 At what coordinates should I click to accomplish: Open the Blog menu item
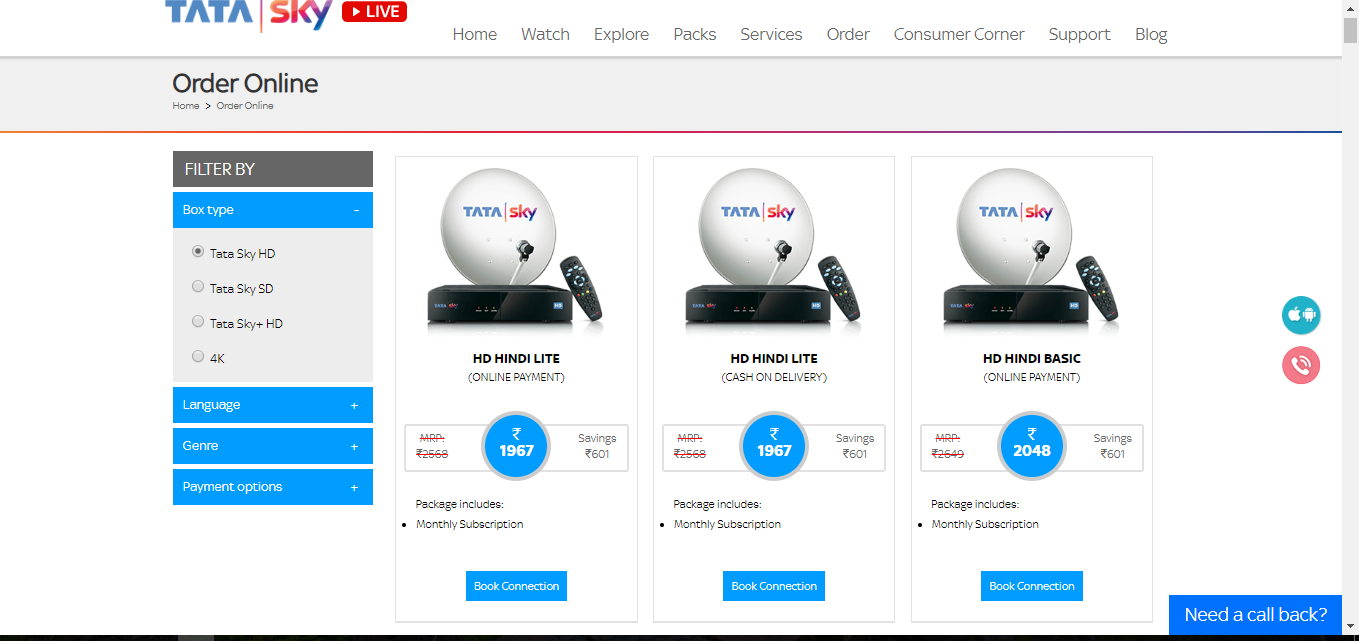click(x=1151, y=34)
